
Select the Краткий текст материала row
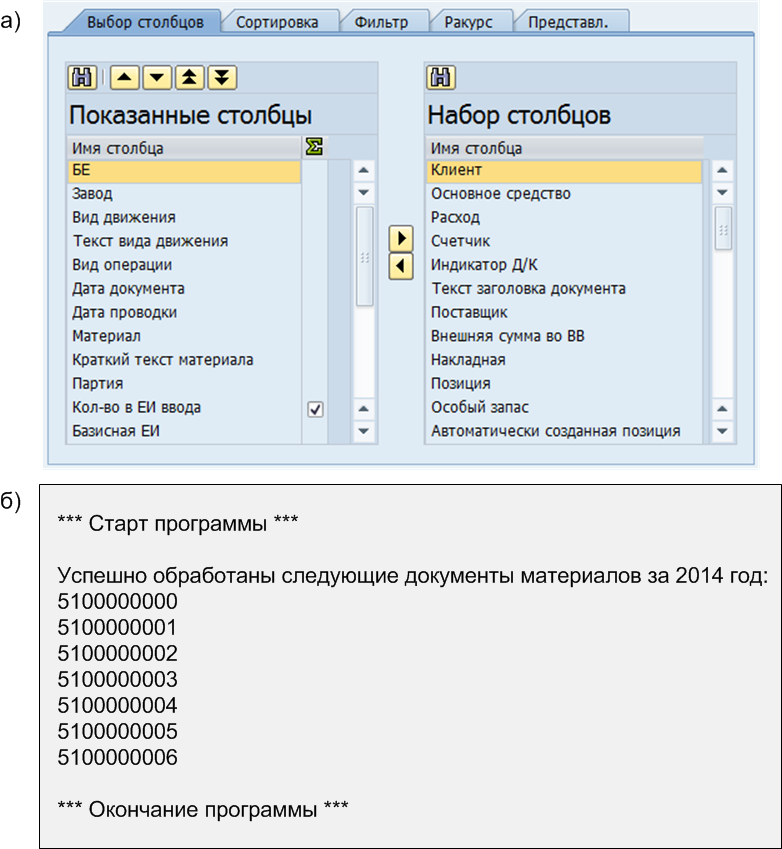[x=184, y=361]
